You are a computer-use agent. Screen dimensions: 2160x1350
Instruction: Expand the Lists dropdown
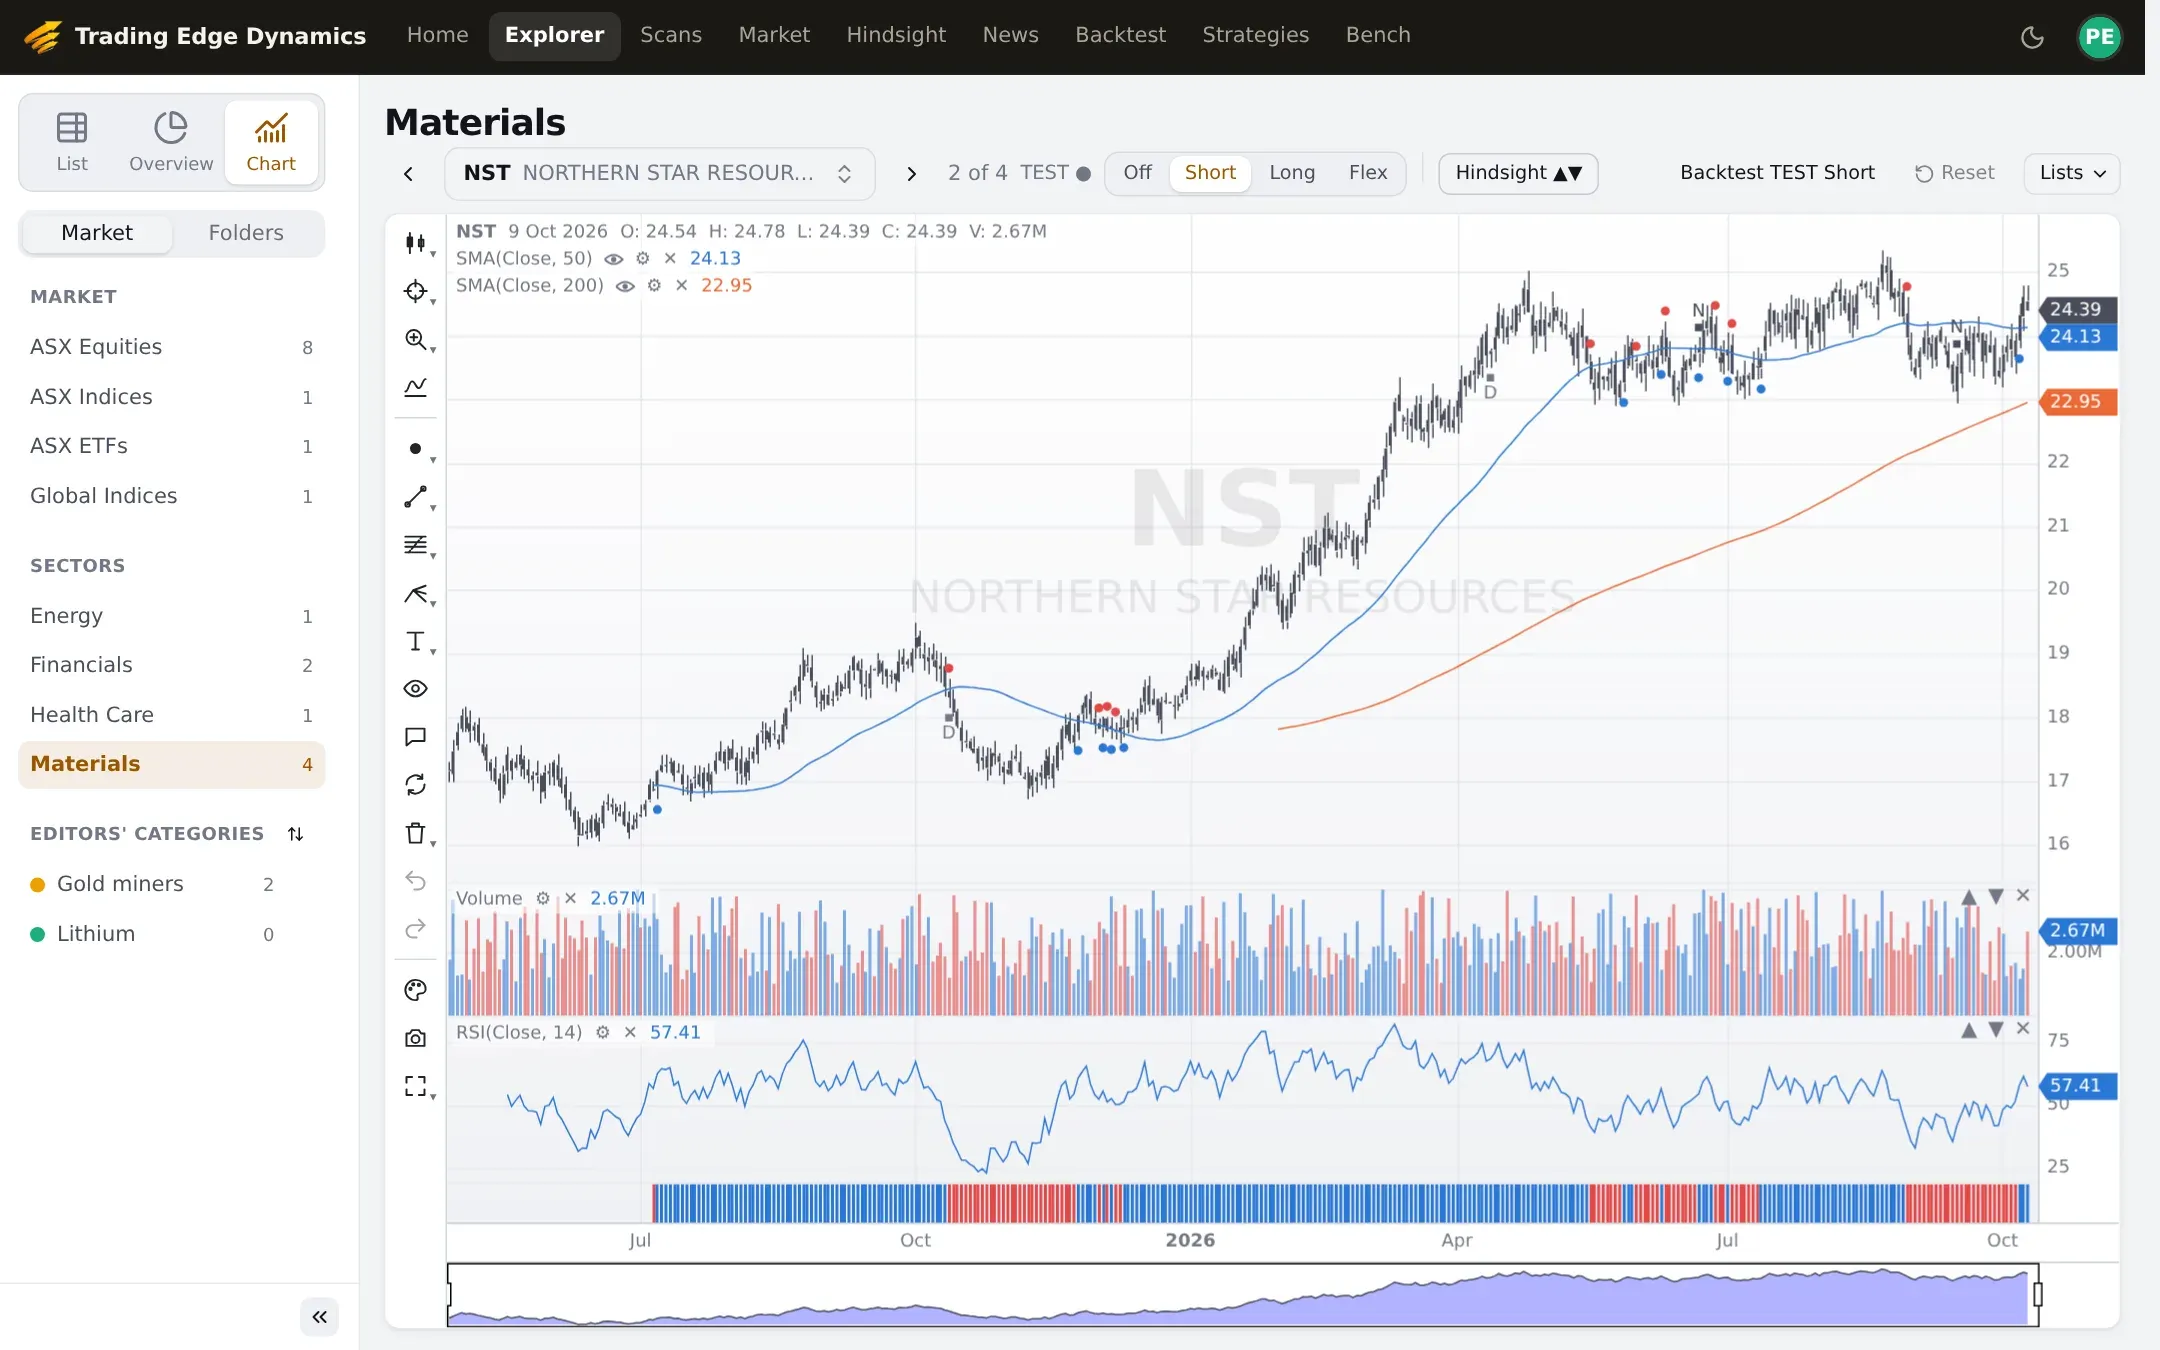pos(2071,173)
